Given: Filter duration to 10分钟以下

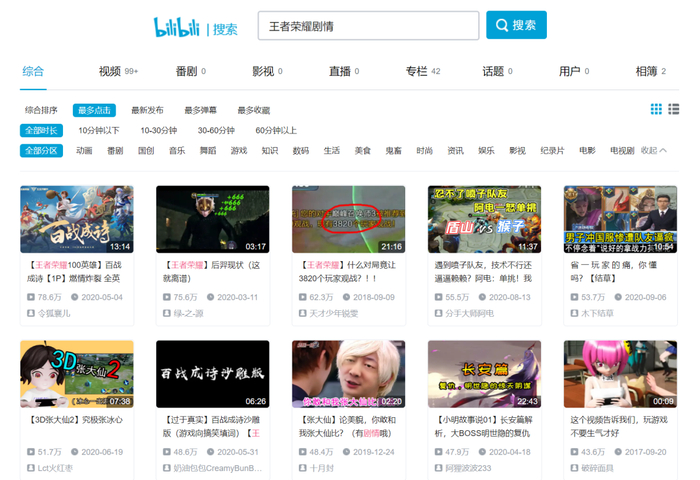Looking at the screenshot, I should pos(99,130).
